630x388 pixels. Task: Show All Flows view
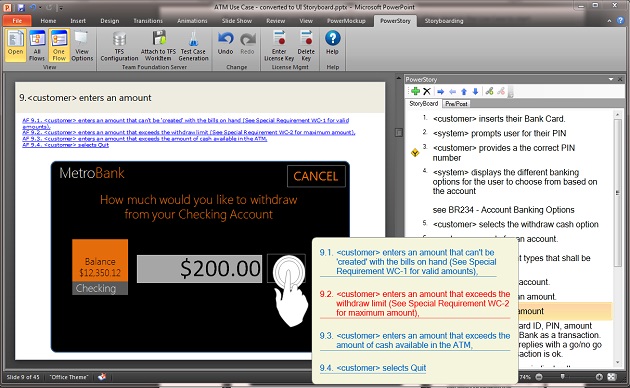(x=37, y=45)
